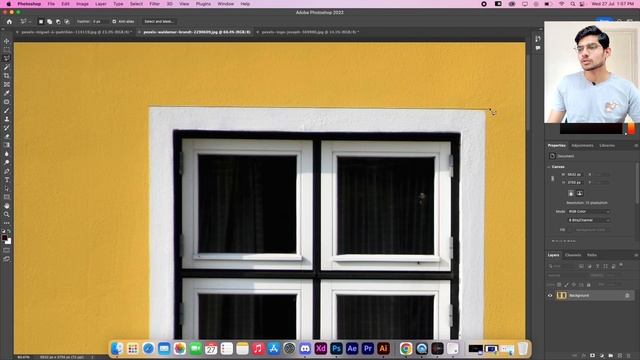640x360 pixels.
Task: Open the Edit Toolbar three-dots menu
Action: pos(7,223)
